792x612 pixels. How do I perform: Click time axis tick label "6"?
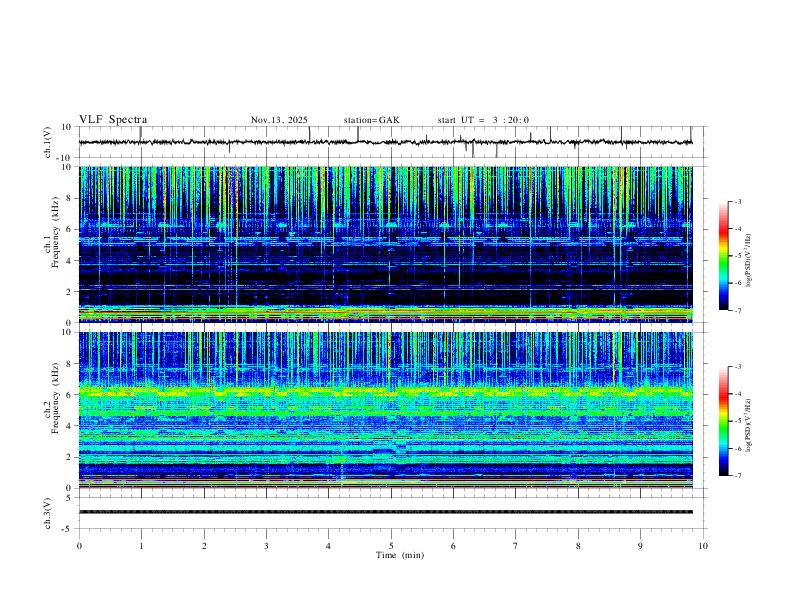click(x=454, y=546)
